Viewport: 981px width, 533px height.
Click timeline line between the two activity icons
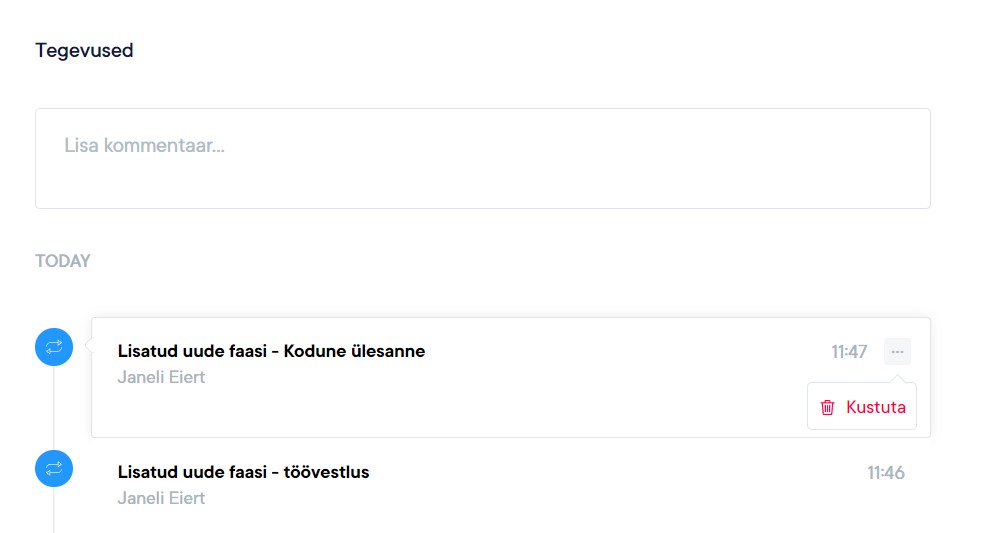(x=54, y=408)
